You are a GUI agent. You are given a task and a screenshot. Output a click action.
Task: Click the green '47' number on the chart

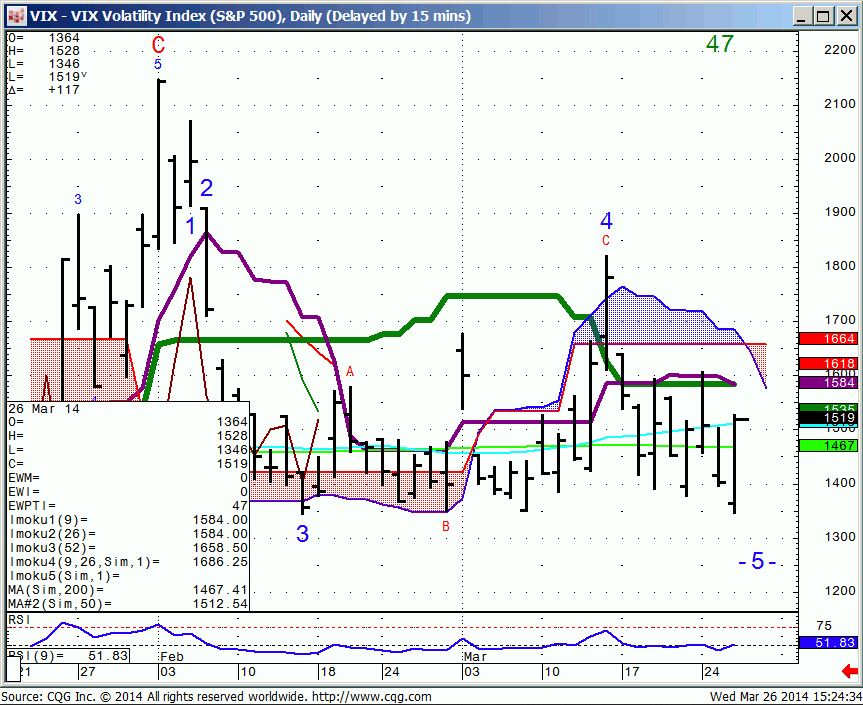(720, 44)
